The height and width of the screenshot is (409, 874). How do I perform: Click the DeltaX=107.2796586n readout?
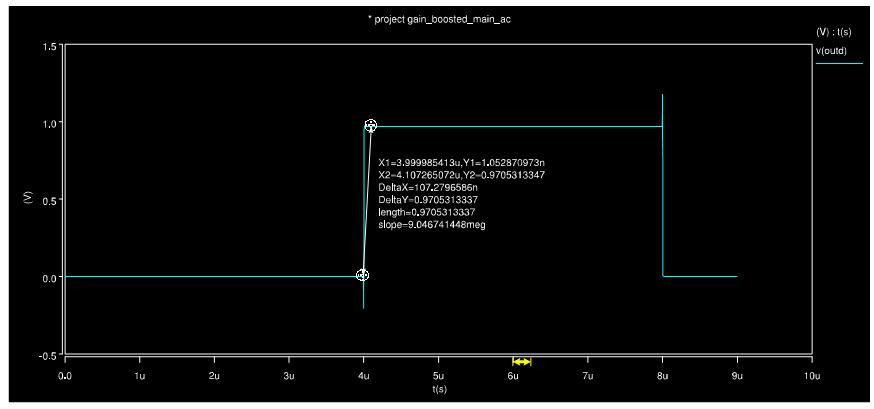[x=428, y=187]
